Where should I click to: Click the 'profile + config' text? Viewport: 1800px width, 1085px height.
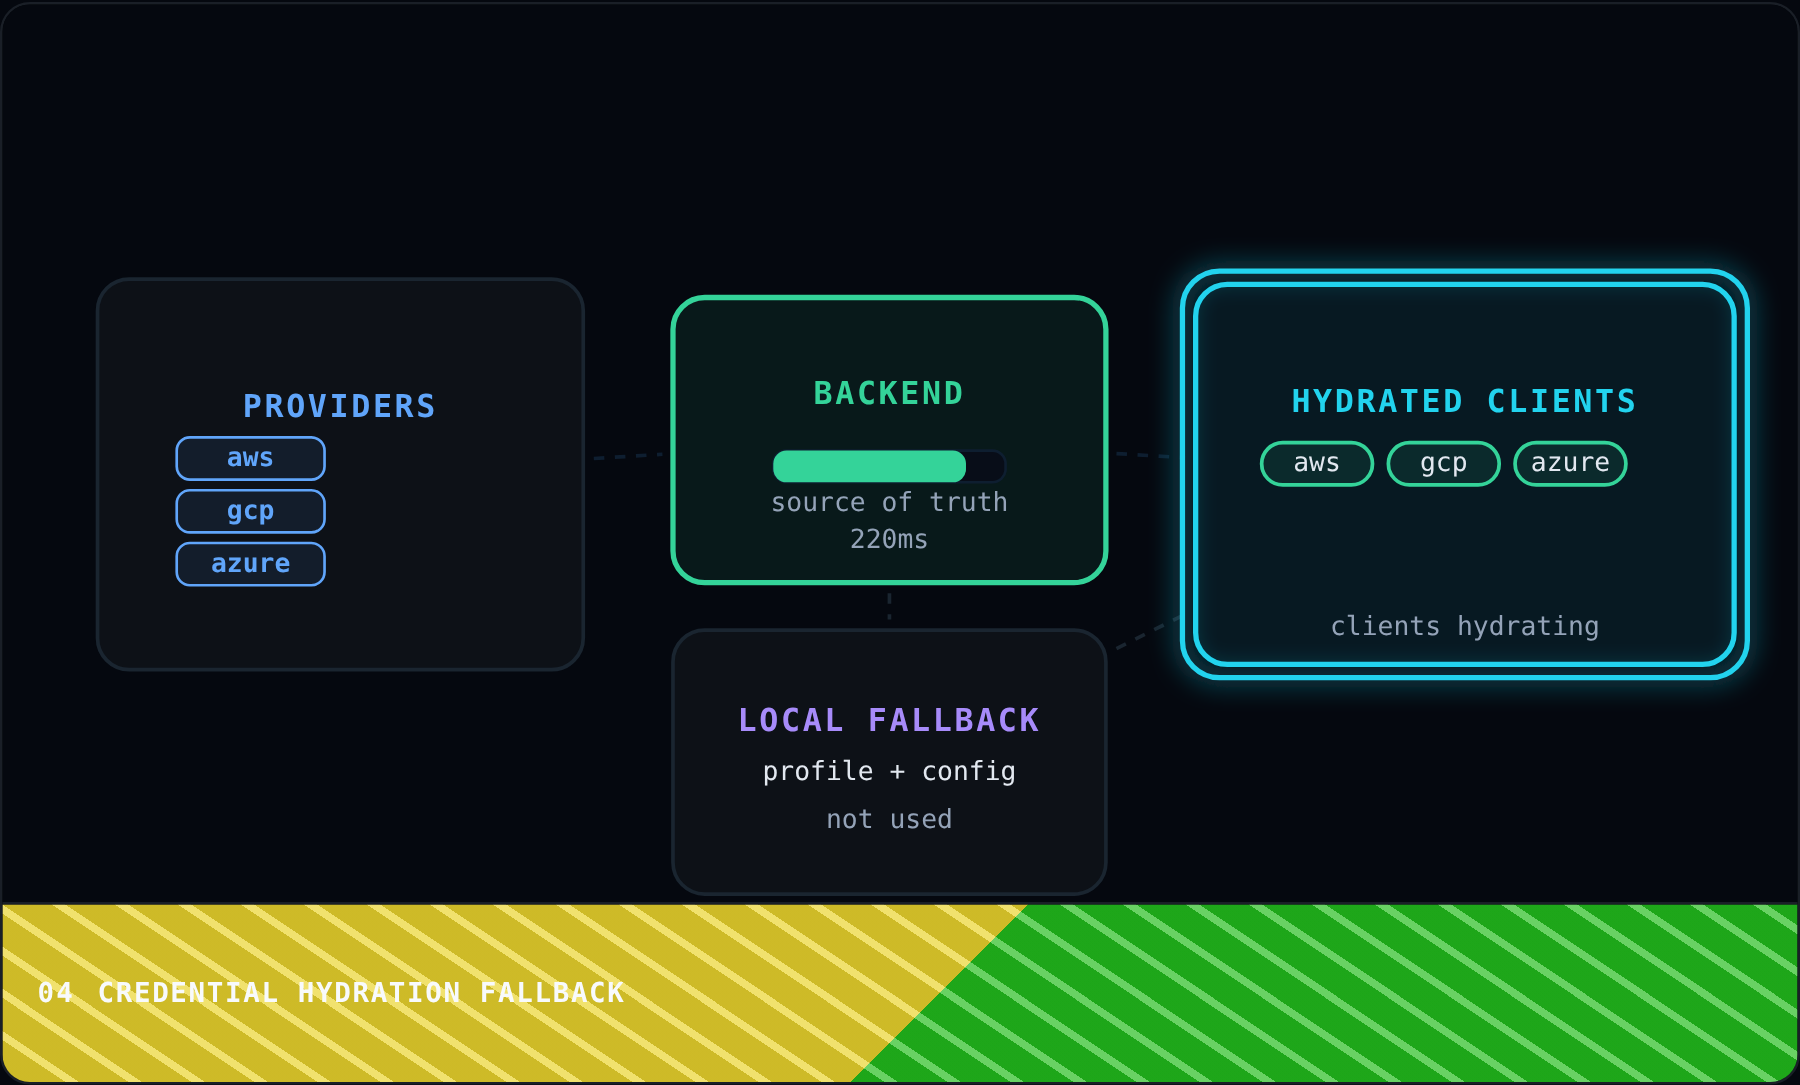(x=889, y=771)
